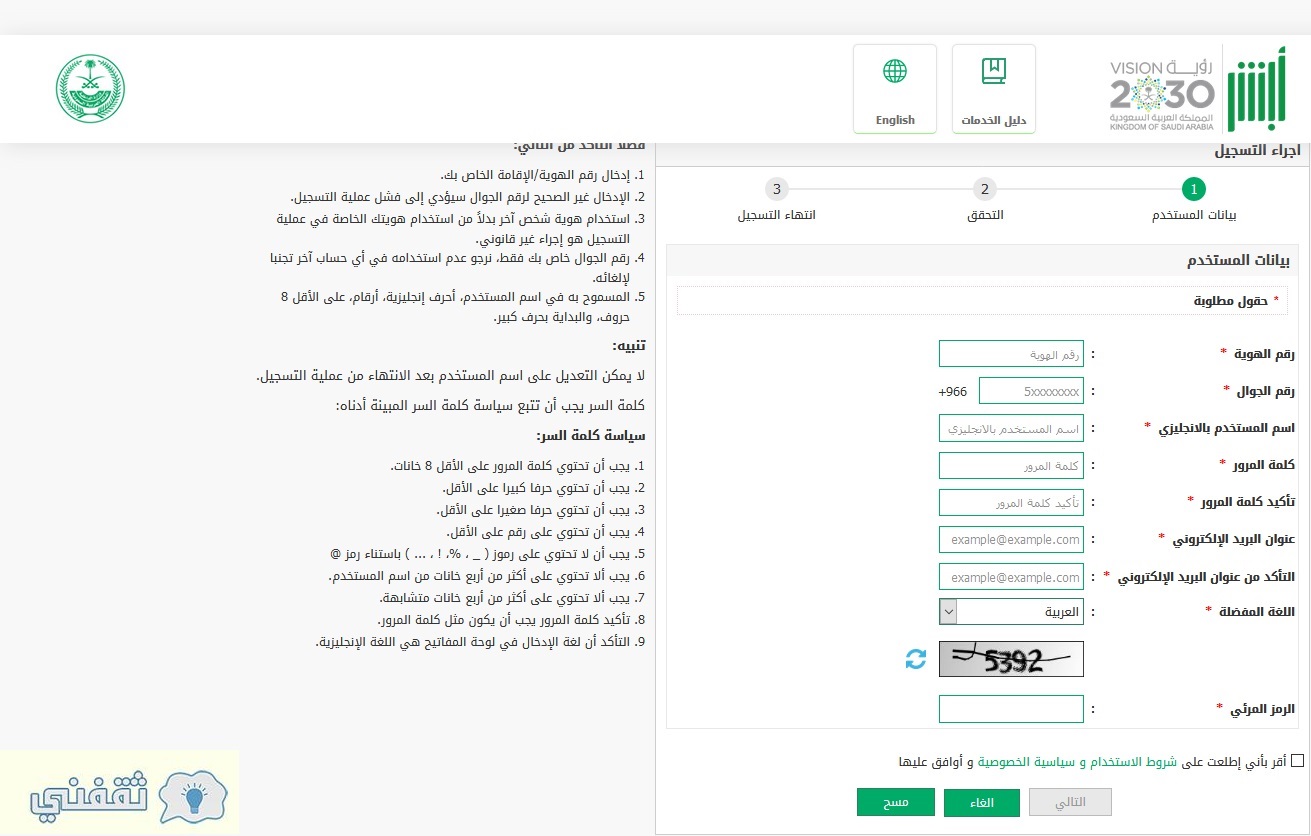Check the terms and privacy agreement box
The width and height of the screenshot is (1311, 836).
(1297, 761)
